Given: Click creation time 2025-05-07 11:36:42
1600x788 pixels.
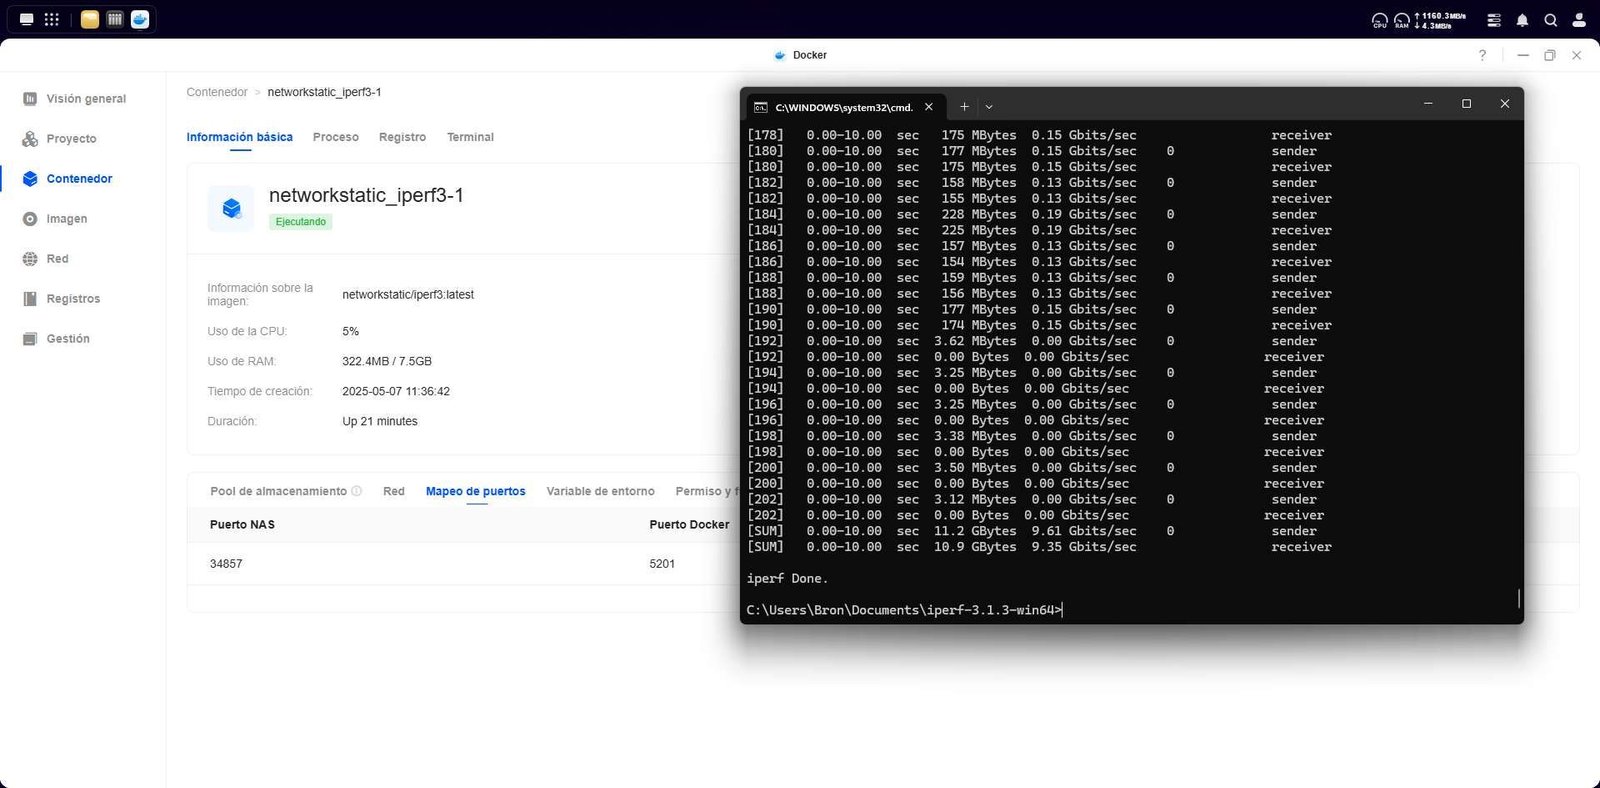Looking at the screenshot, I should tap(396, 391).
